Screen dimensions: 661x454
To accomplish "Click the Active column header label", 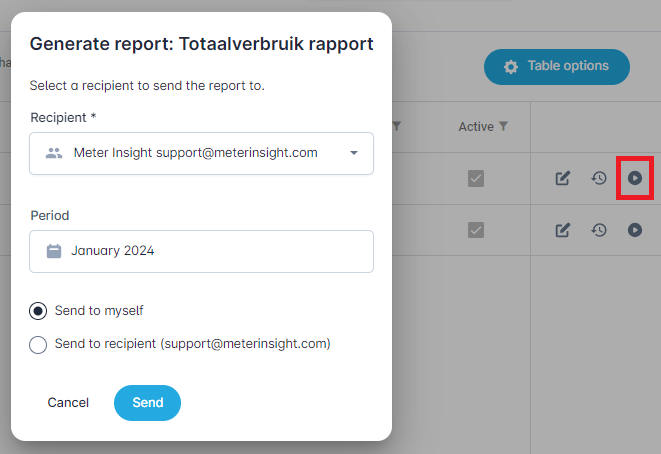I will click(x=475, y=126).
